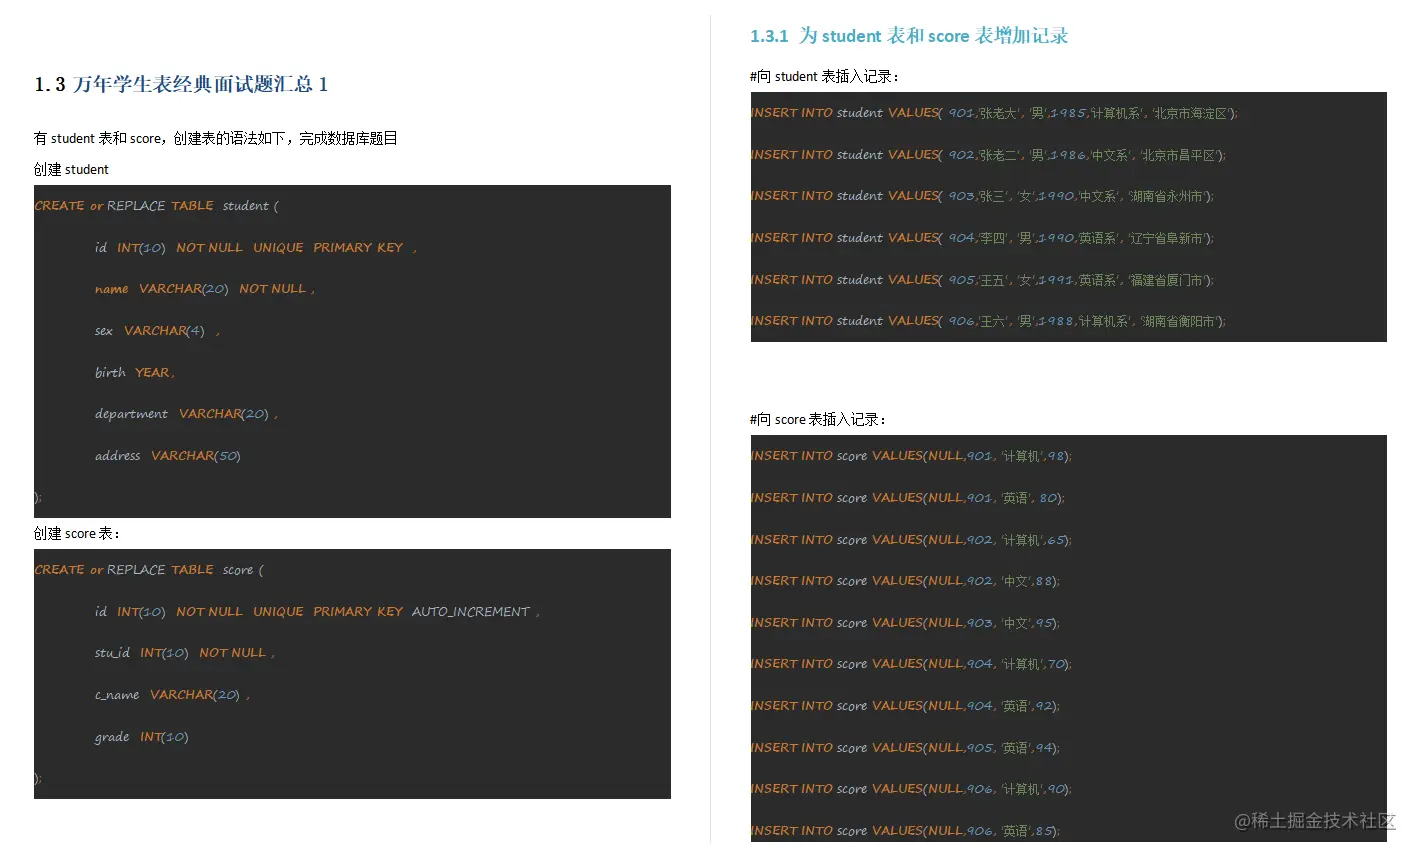The width and height of the screenshot is (1420, 856).
Task: Click score insert row 902 计算机 65
Action: tap(912, 540)
